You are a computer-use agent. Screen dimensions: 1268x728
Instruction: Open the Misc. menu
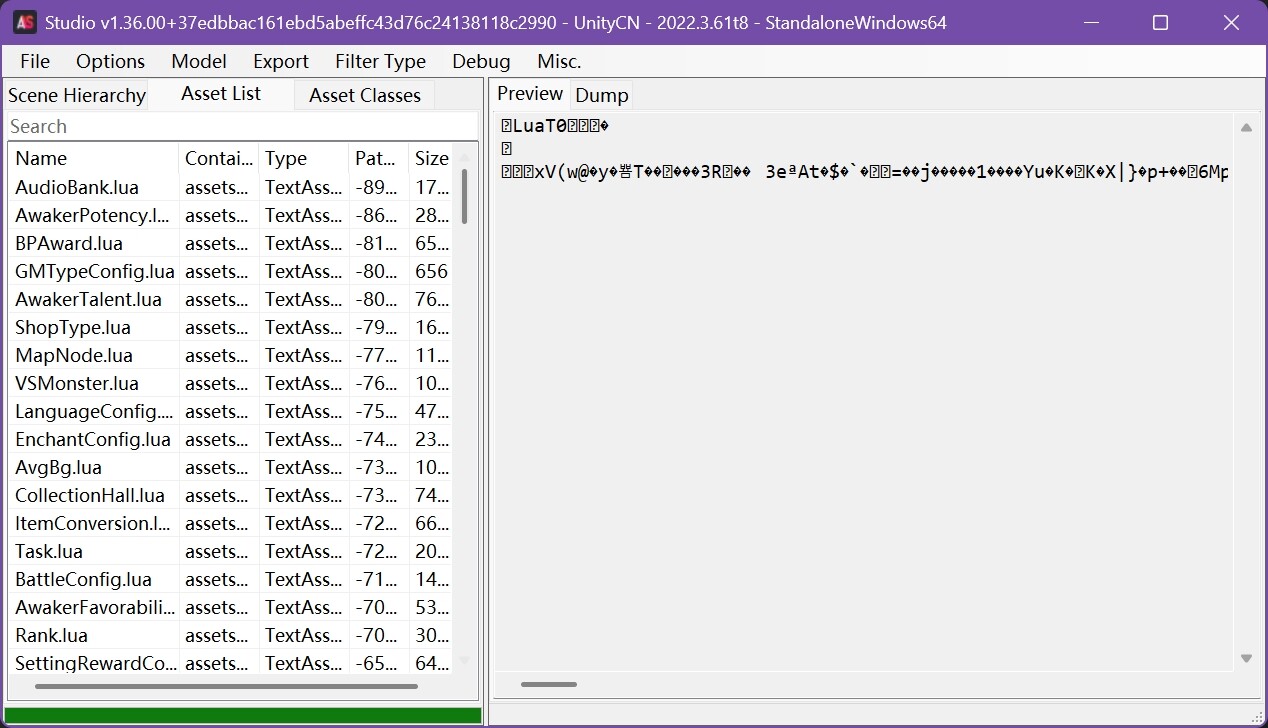(x=559, y=61)
